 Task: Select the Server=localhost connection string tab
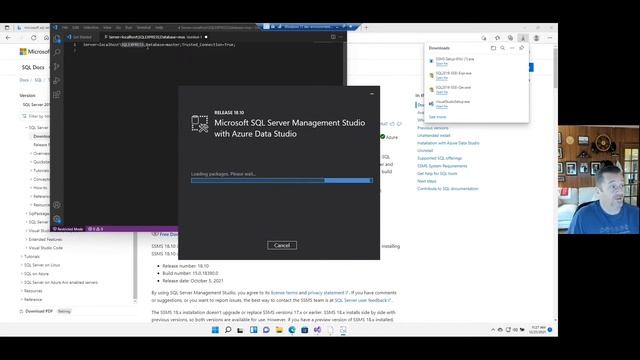155,37
